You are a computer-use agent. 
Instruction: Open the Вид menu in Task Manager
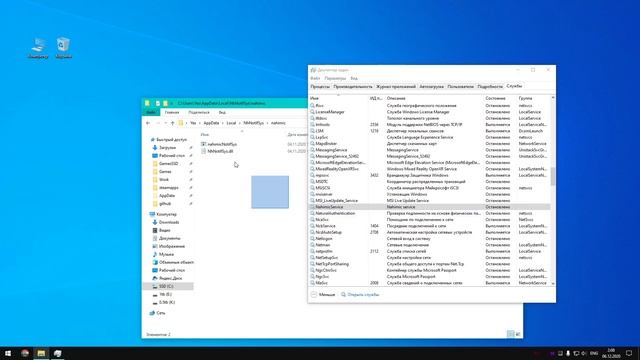pyautogui.click(x=354, y=78)
